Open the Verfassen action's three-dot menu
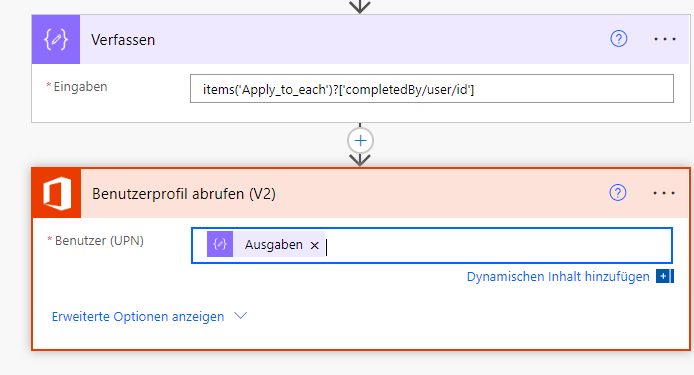The width and height of the screenshot is (694, 375). click(665, 39)
